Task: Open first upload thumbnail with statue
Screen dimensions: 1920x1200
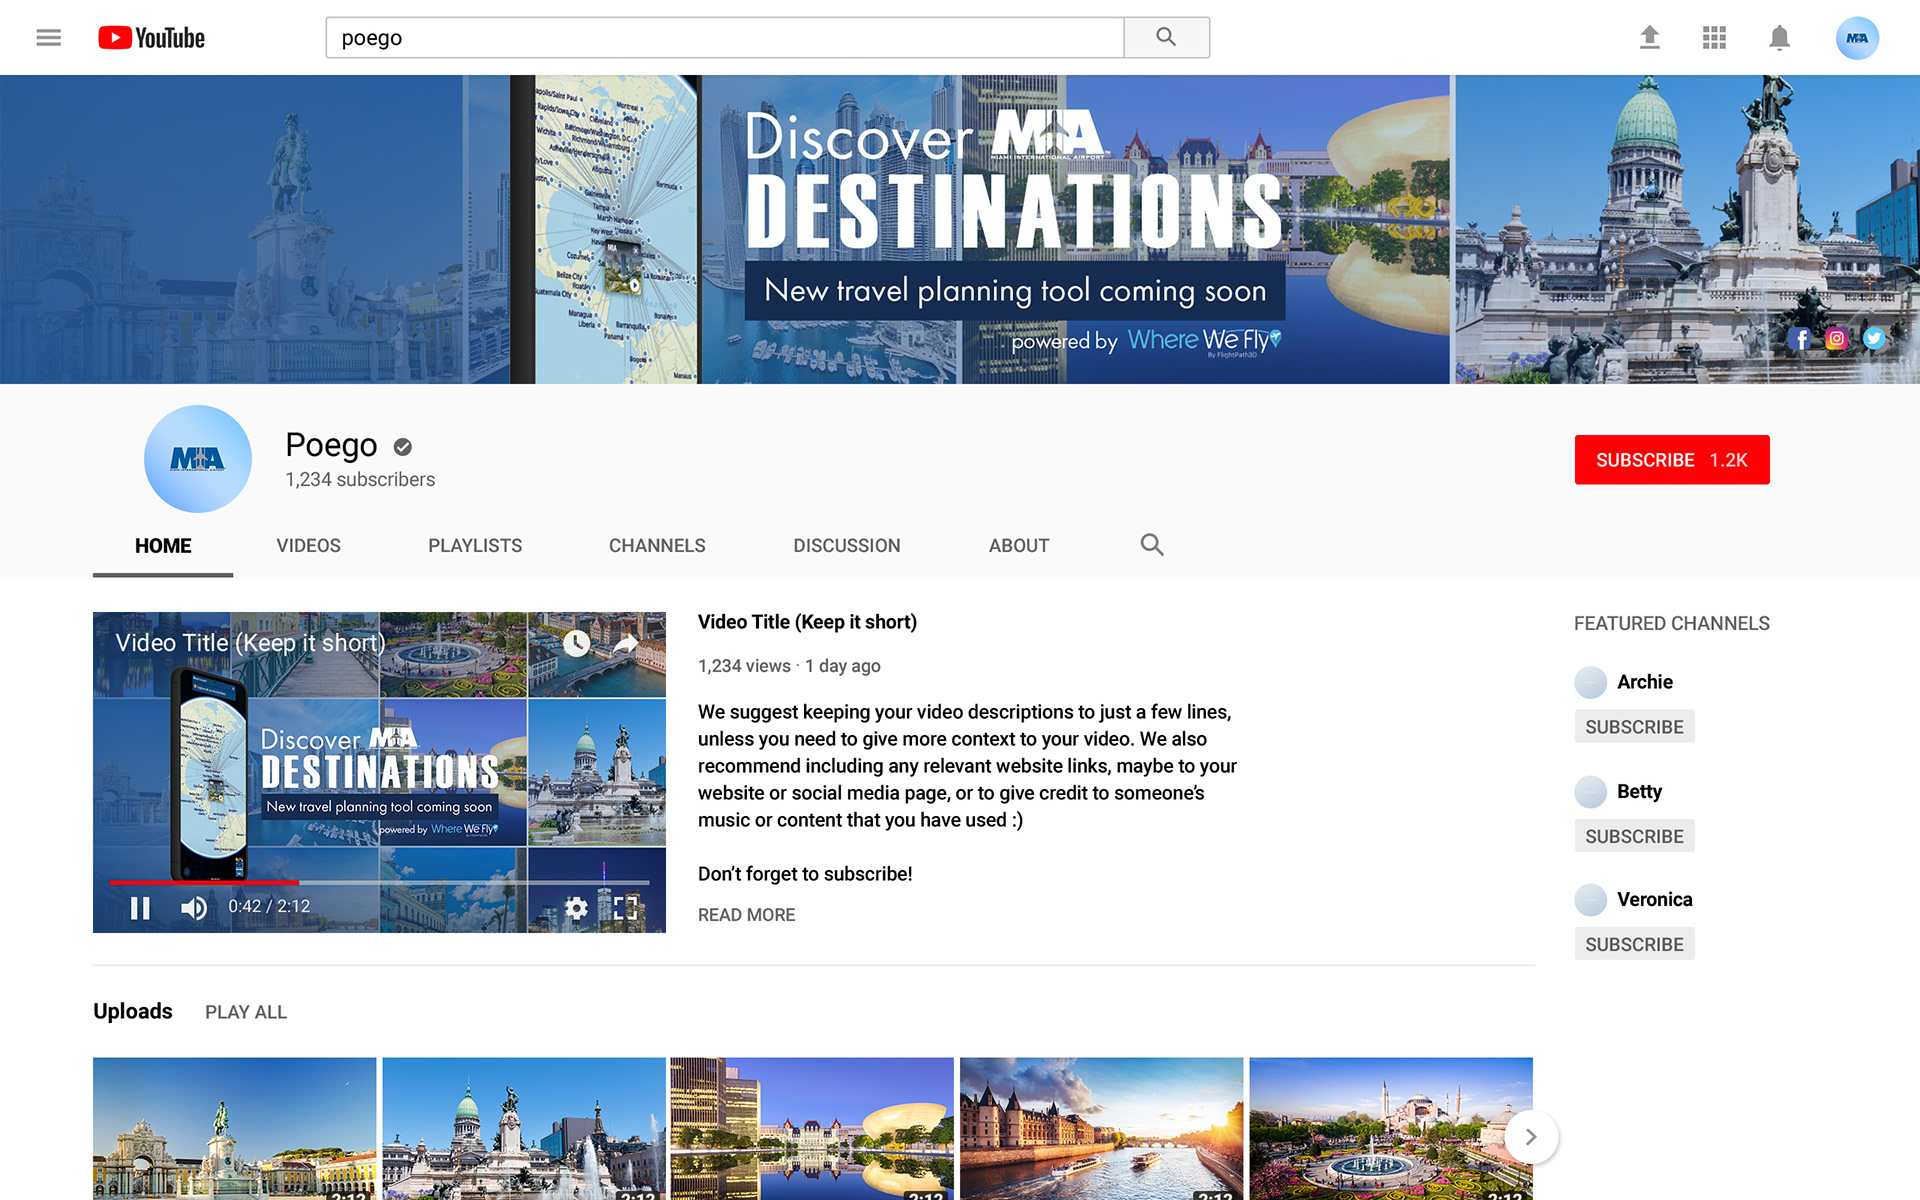Action: click(x=235, y=1128)
